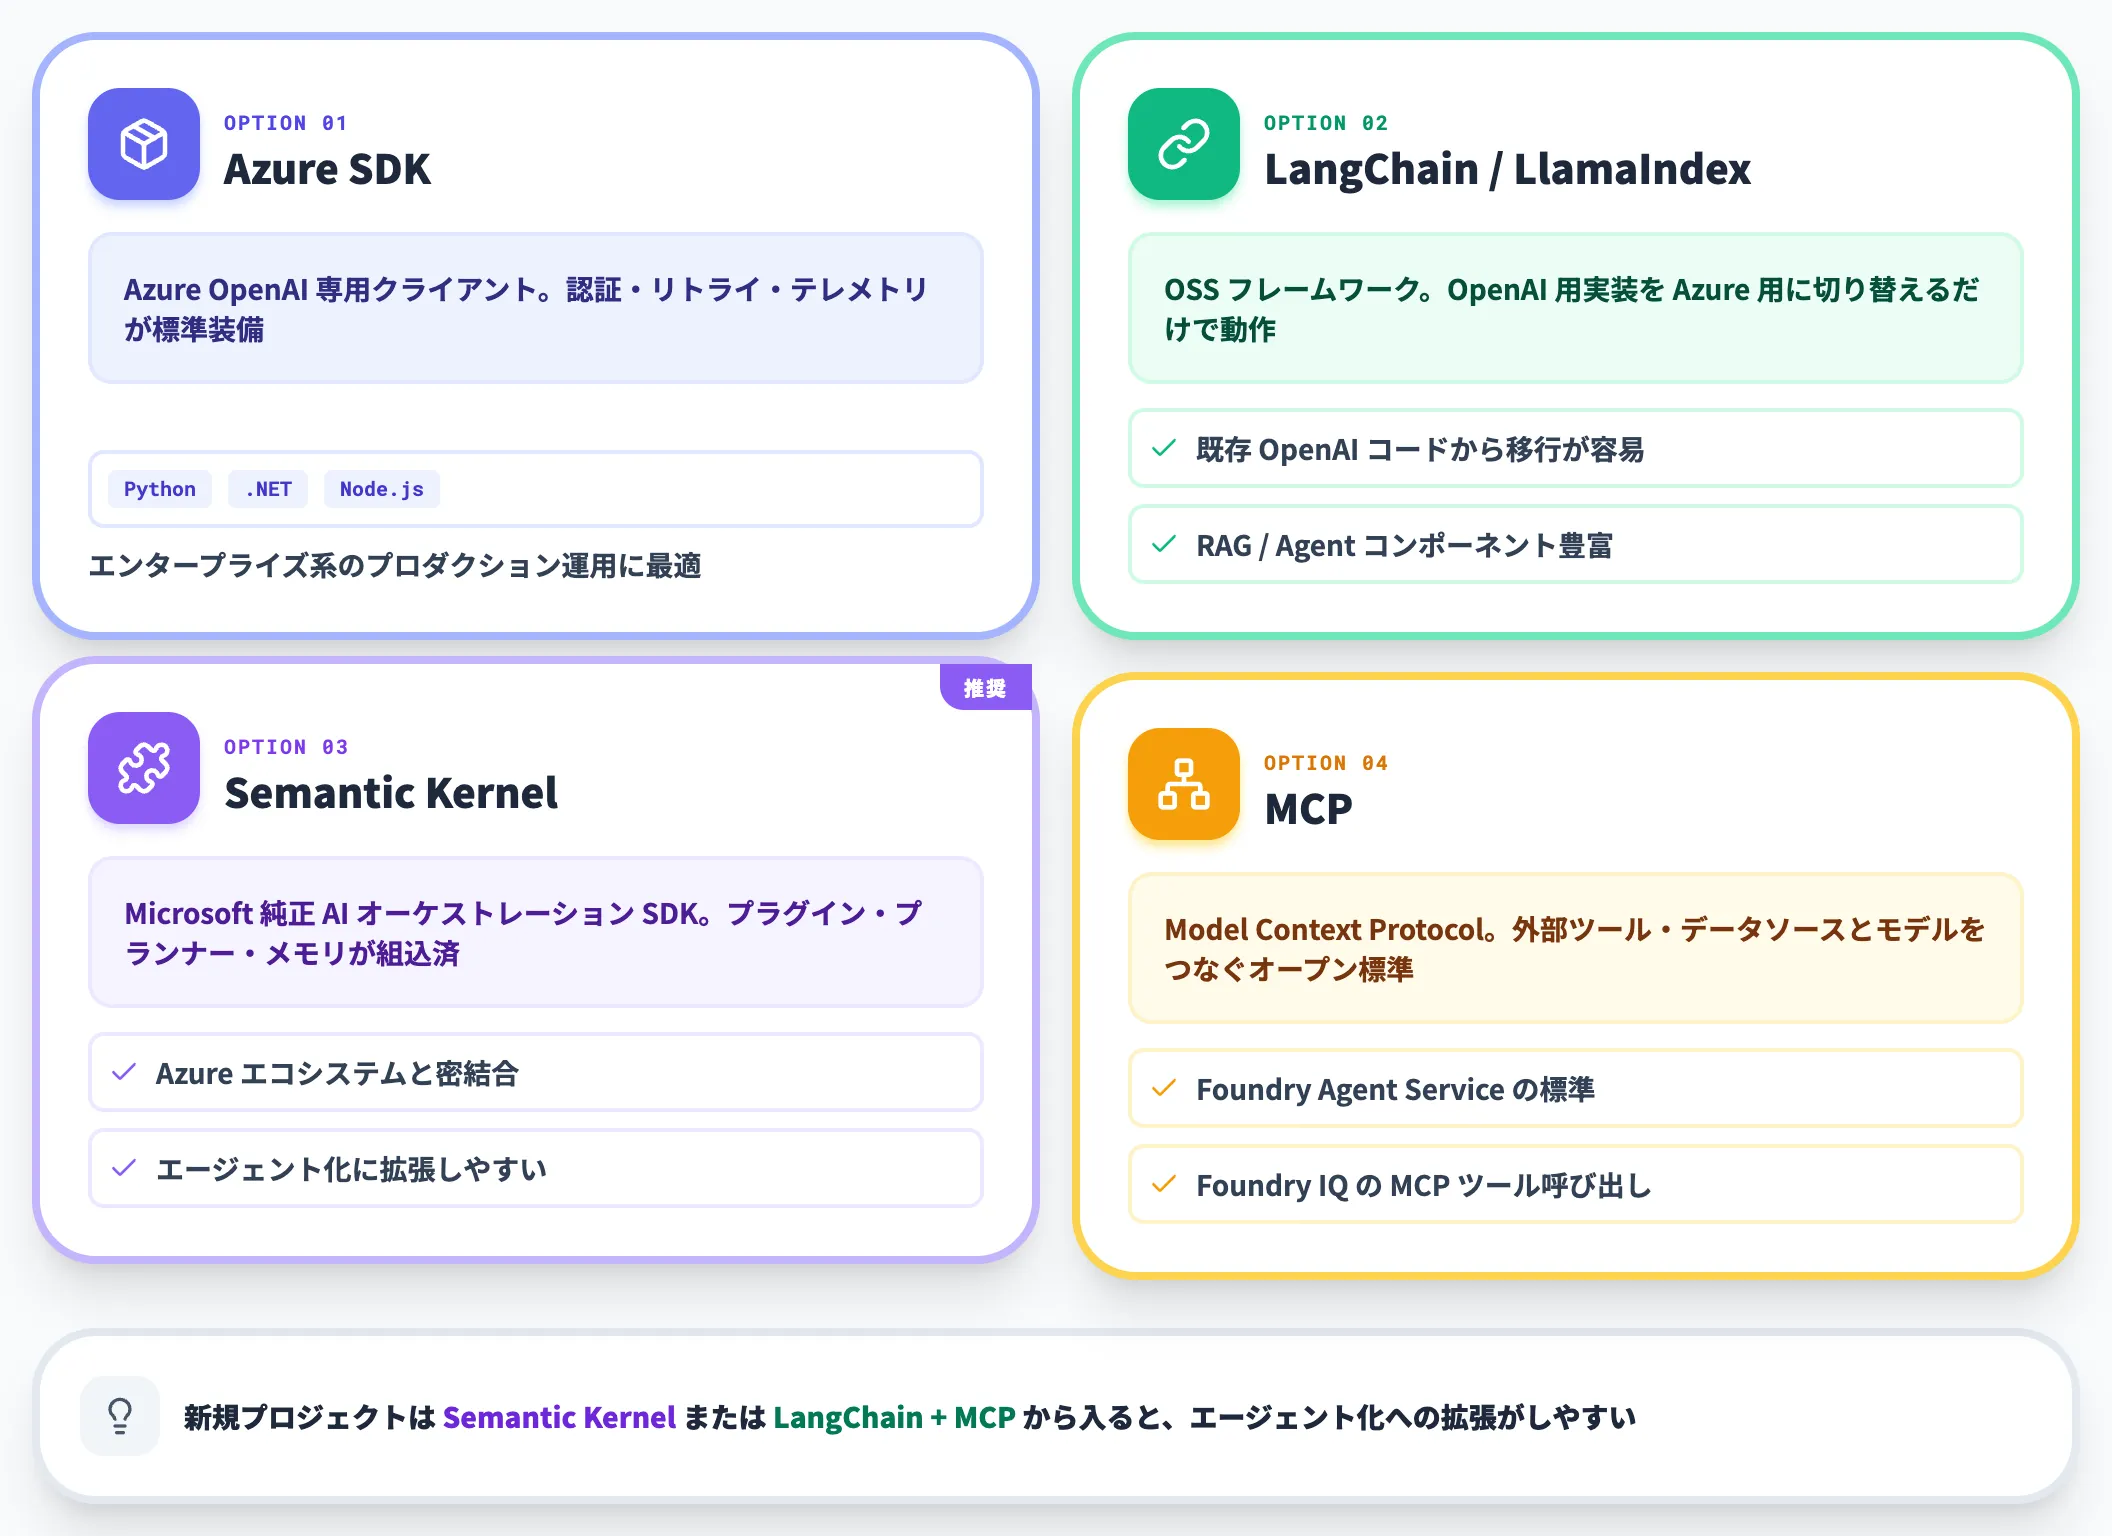Click the MCP network icon
The image size is (2112, 1536).
tap(1184, 784)
